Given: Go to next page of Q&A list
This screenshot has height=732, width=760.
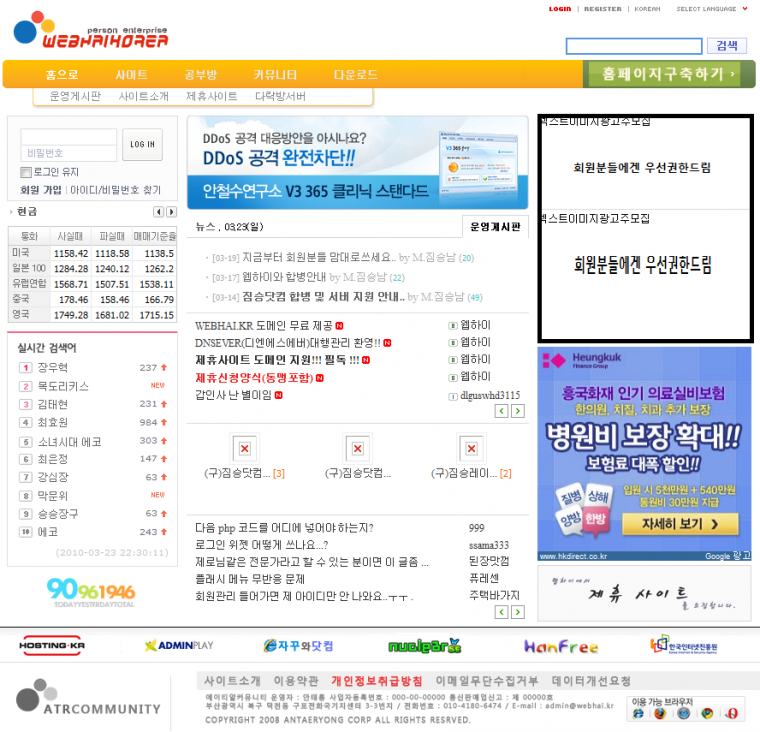Looking at the screenshot, I should pos(518,612).
